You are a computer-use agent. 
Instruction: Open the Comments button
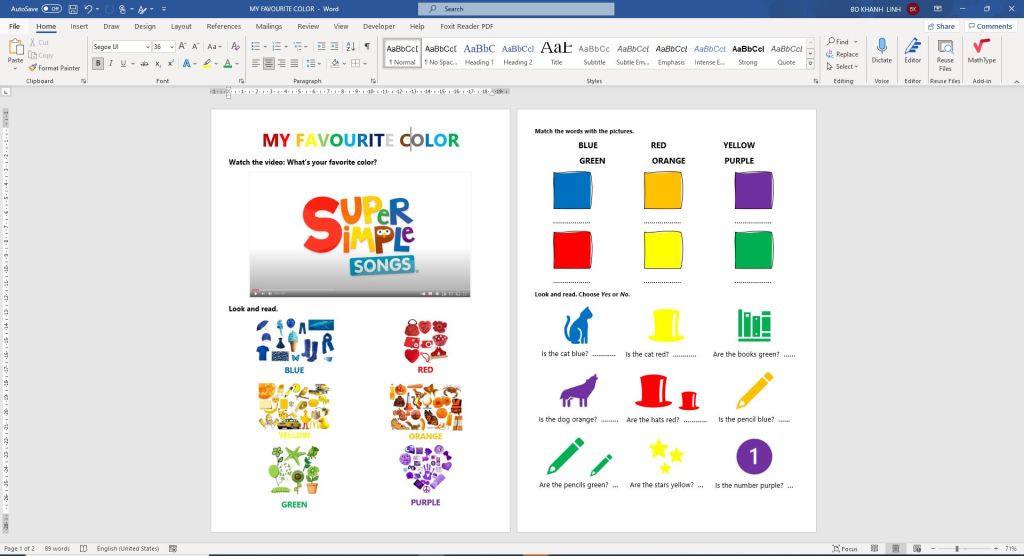point(990,26)
